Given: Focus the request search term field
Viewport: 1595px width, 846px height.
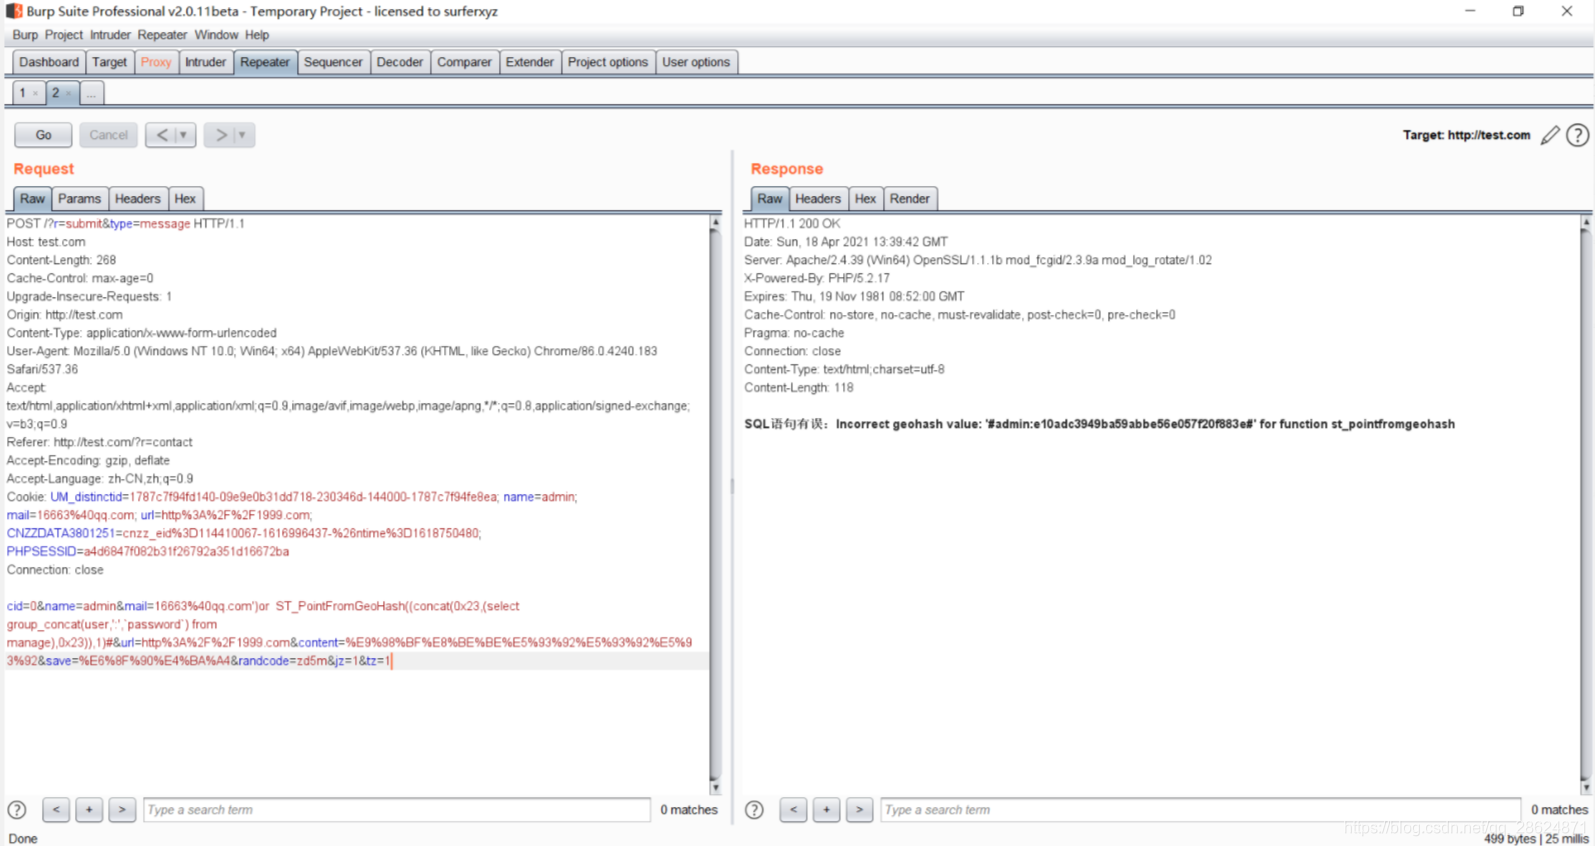Looking at the screenshot, I should coord(397,810).
